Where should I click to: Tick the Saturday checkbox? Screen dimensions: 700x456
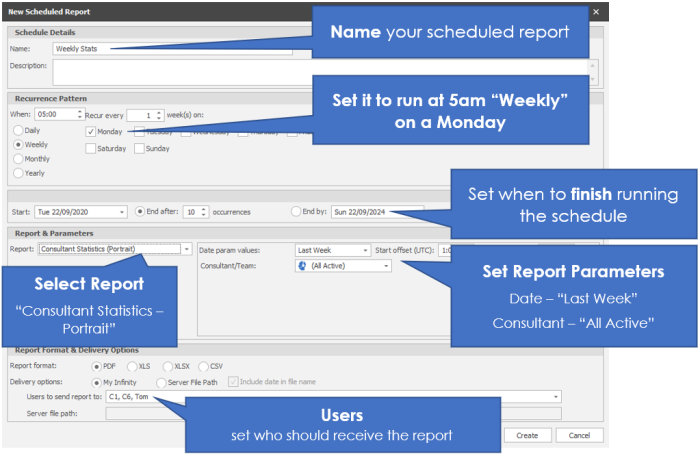point(92,149)
